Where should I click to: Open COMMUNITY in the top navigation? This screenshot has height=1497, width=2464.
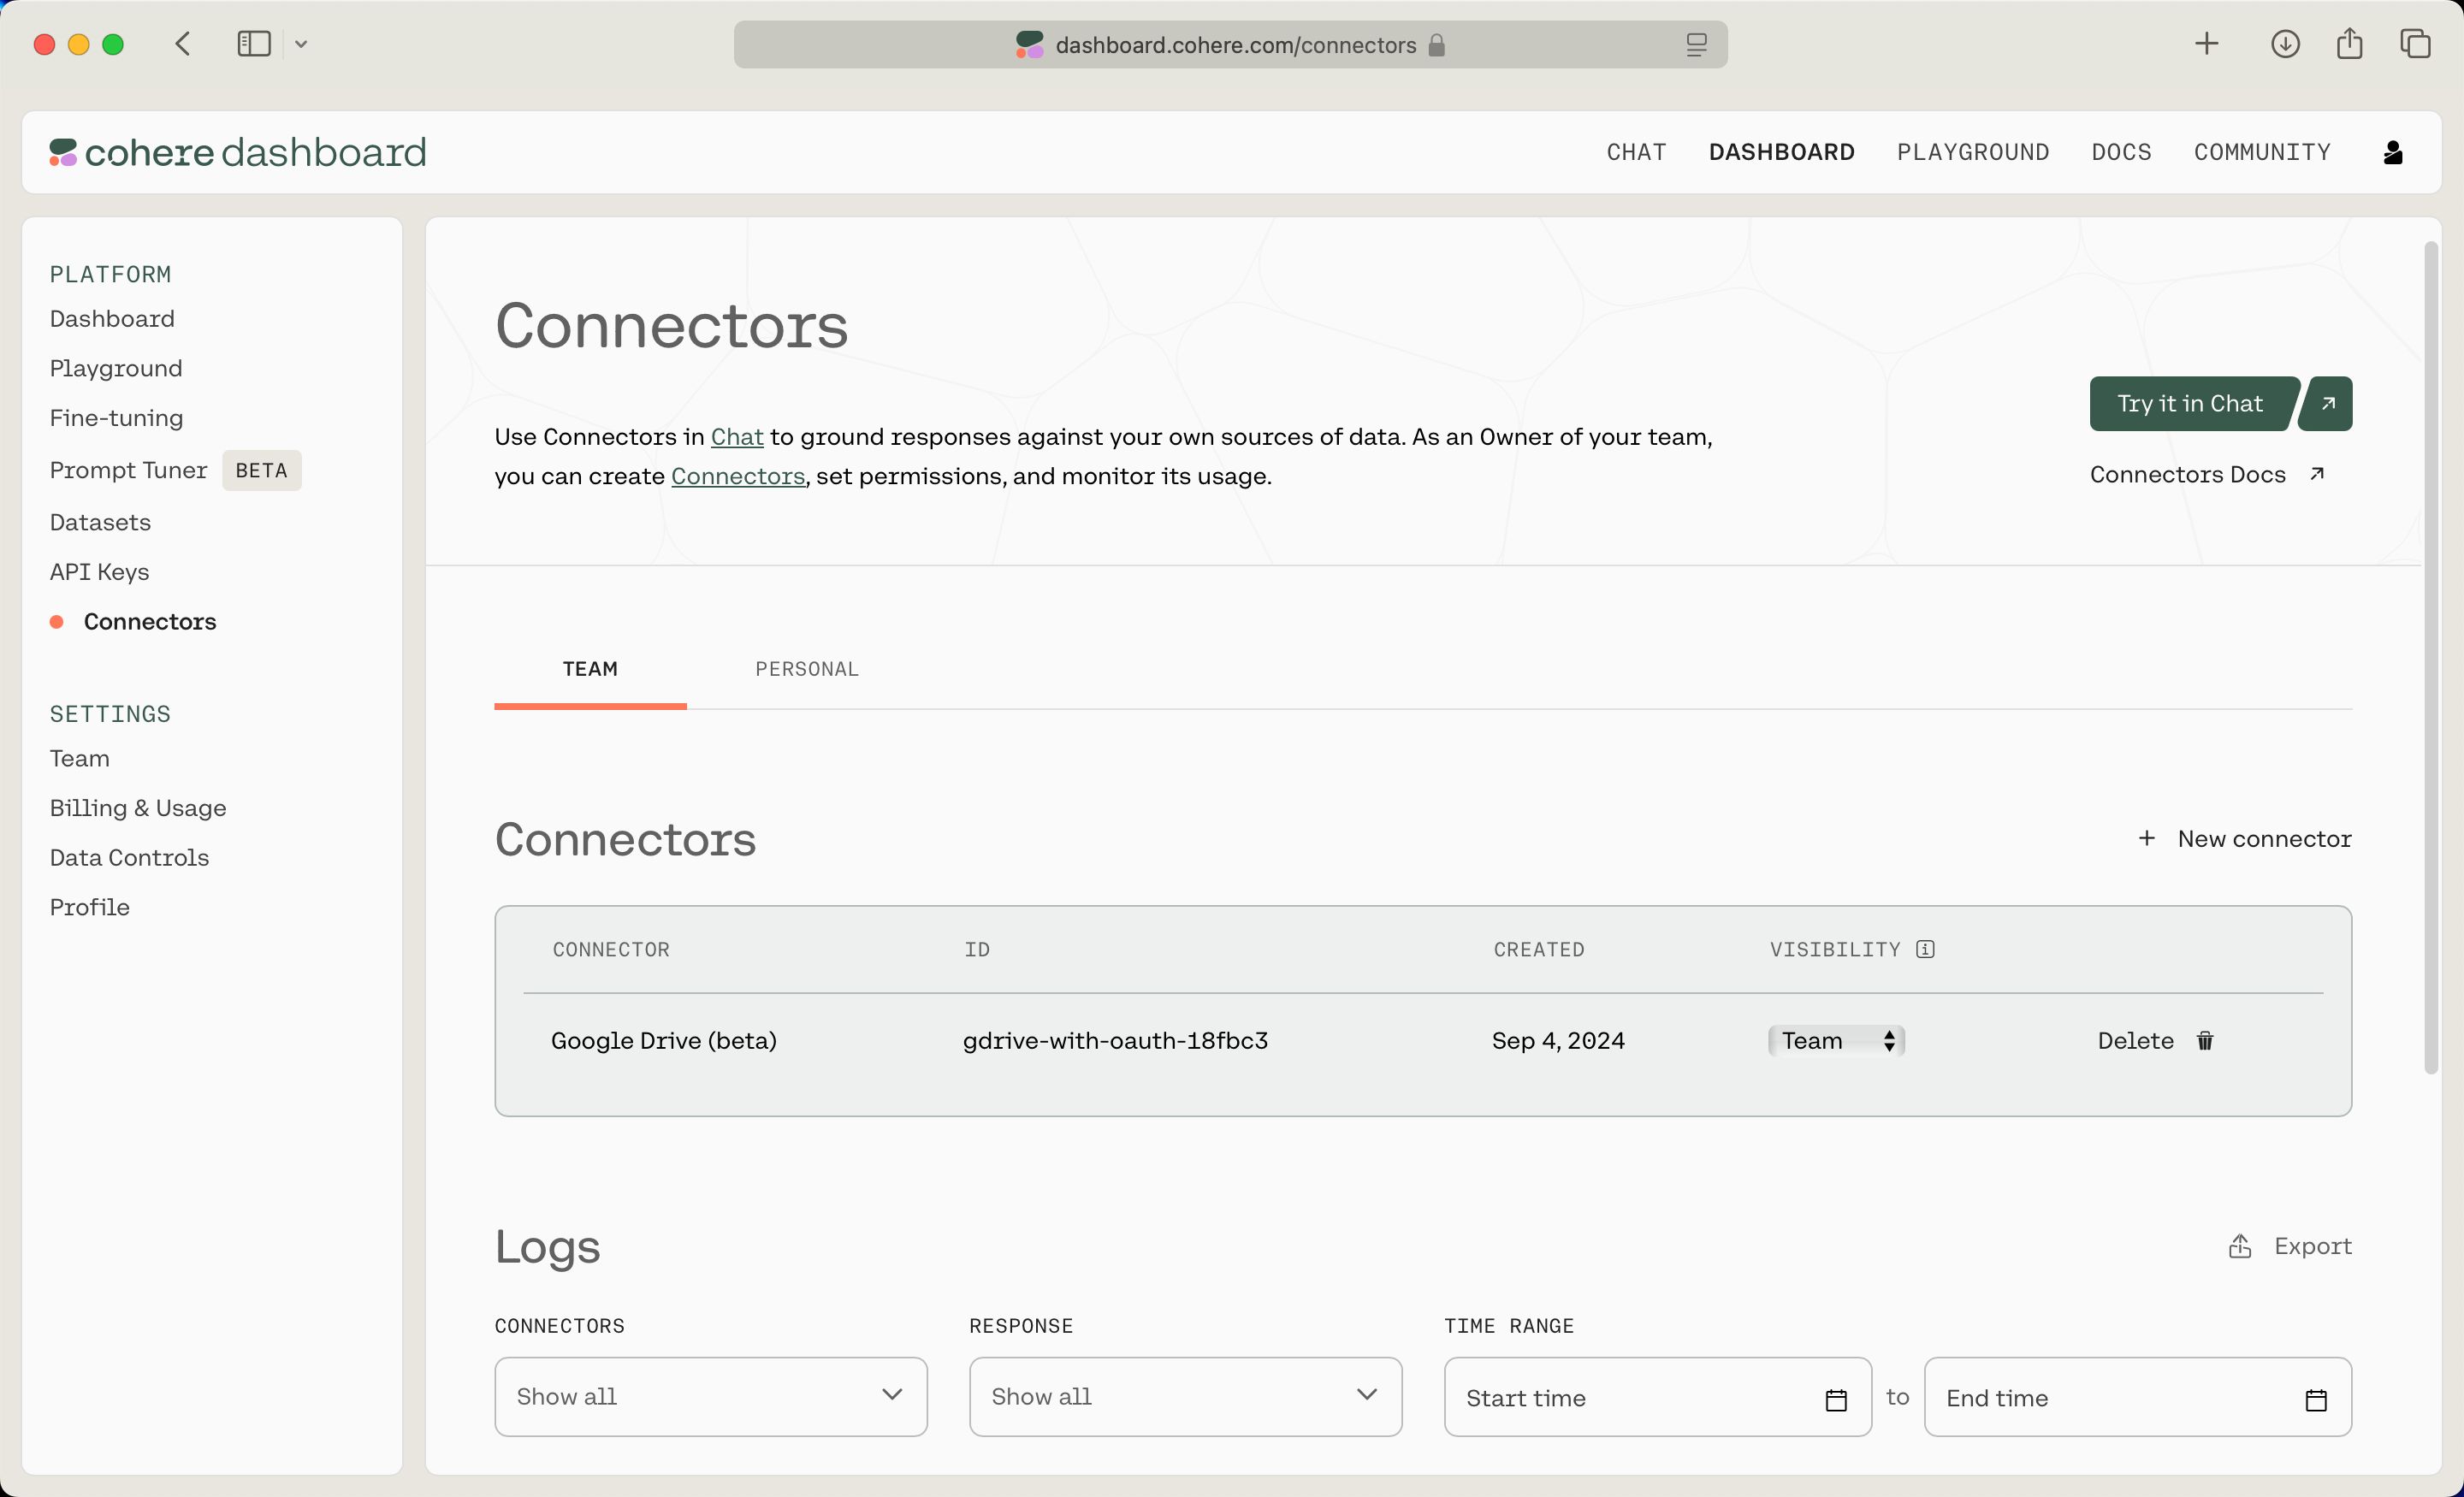click(2262, 152)
